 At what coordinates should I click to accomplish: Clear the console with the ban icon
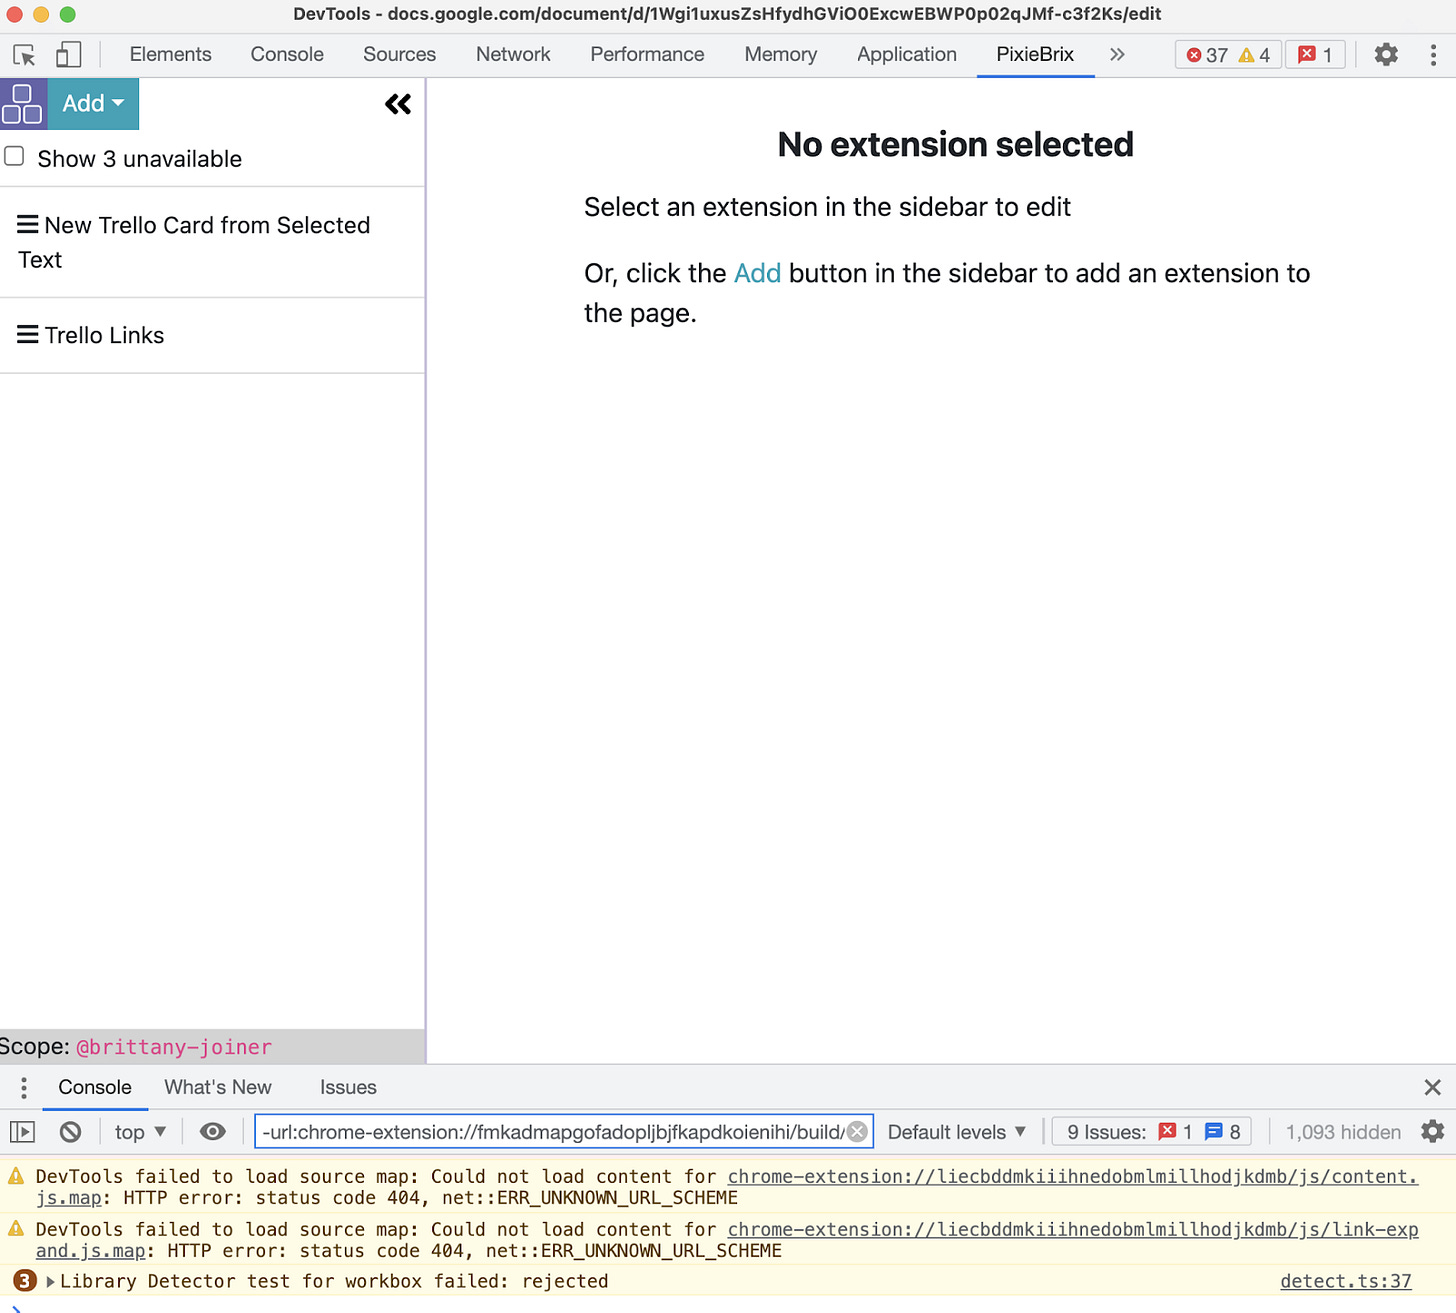pos(69,1131)
